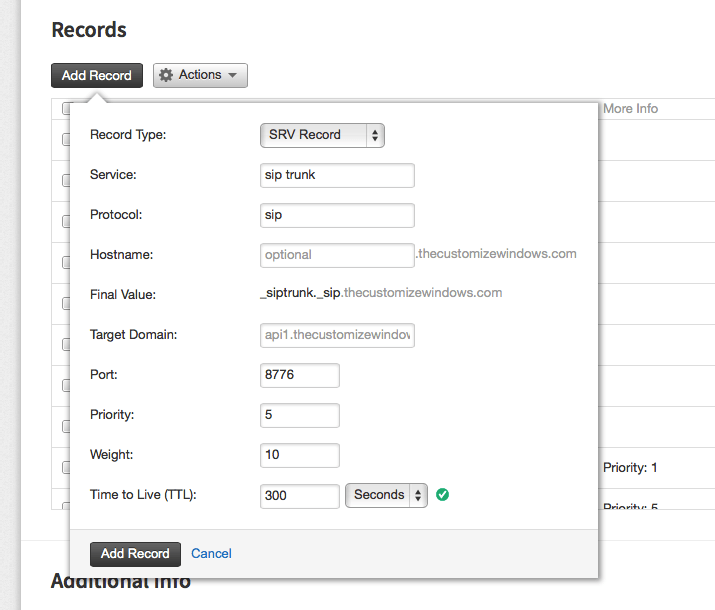Click the optional Hostname field
715x610 pixels.
tap(337, 255)
